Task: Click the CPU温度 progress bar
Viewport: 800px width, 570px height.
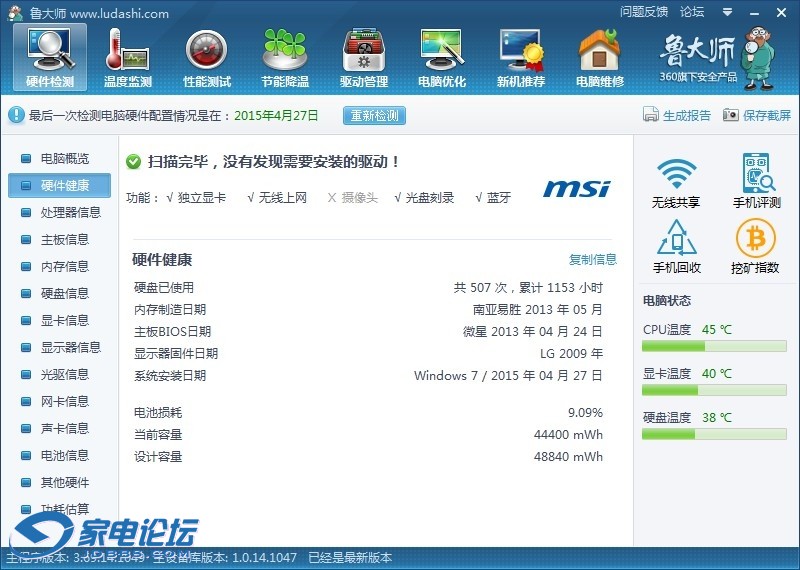Action: [x=715, y=346]
